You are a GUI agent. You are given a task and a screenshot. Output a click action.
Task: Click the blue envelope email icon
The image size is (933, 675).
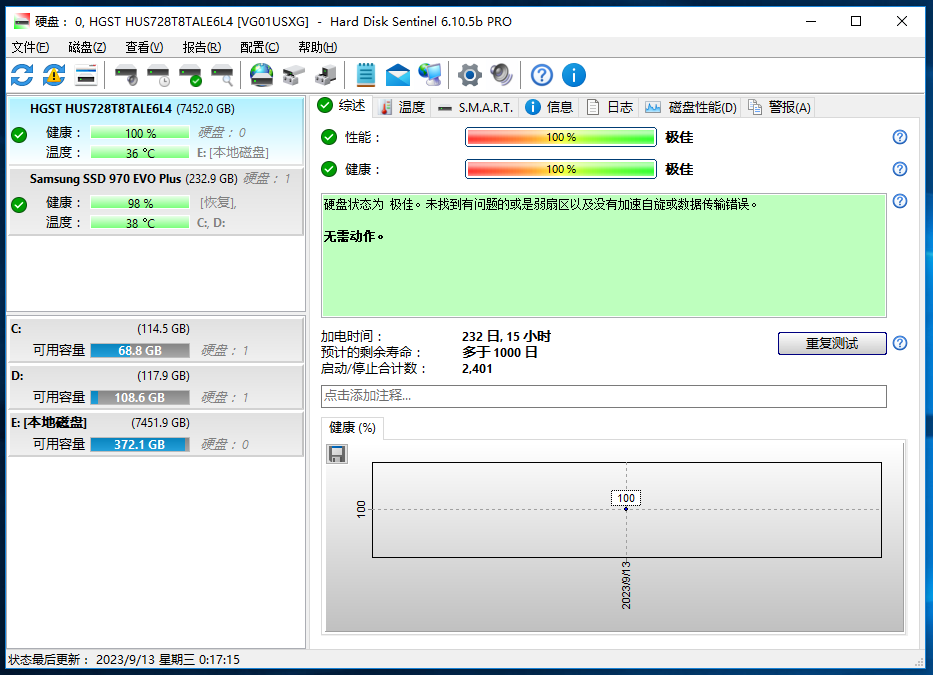coord(398,75)
